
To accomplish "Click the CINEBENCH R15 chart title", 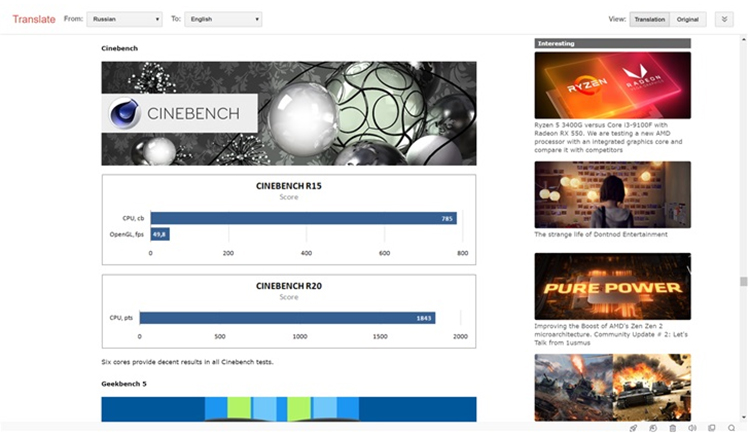I will [x=289, y=186].
